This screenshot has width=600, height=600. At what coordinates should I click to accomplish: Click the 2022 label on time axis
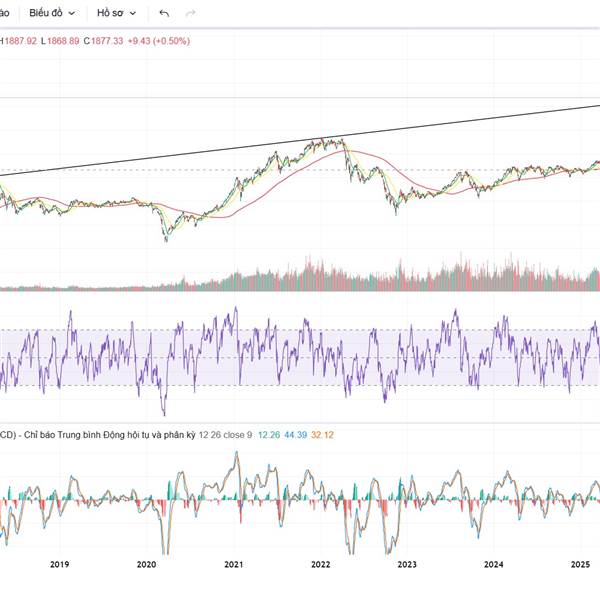[x=320, y=565]
